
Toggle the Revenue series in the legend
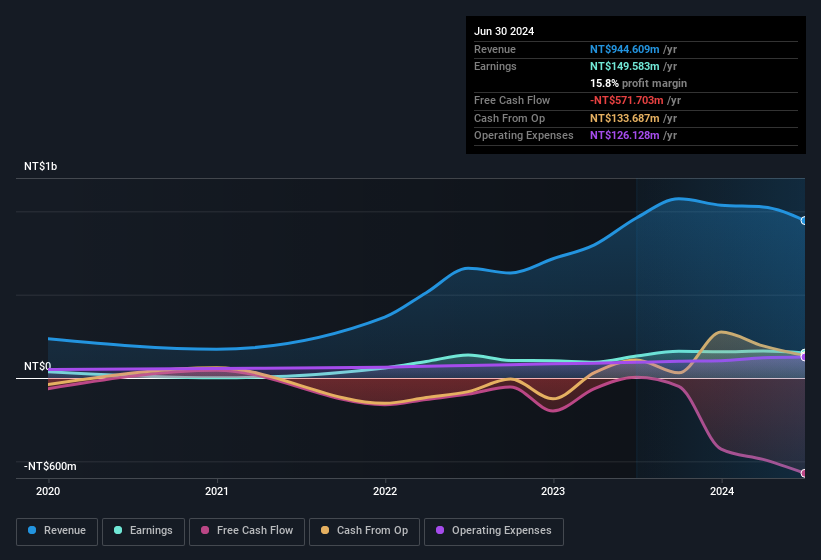click(x=57, y=531)
